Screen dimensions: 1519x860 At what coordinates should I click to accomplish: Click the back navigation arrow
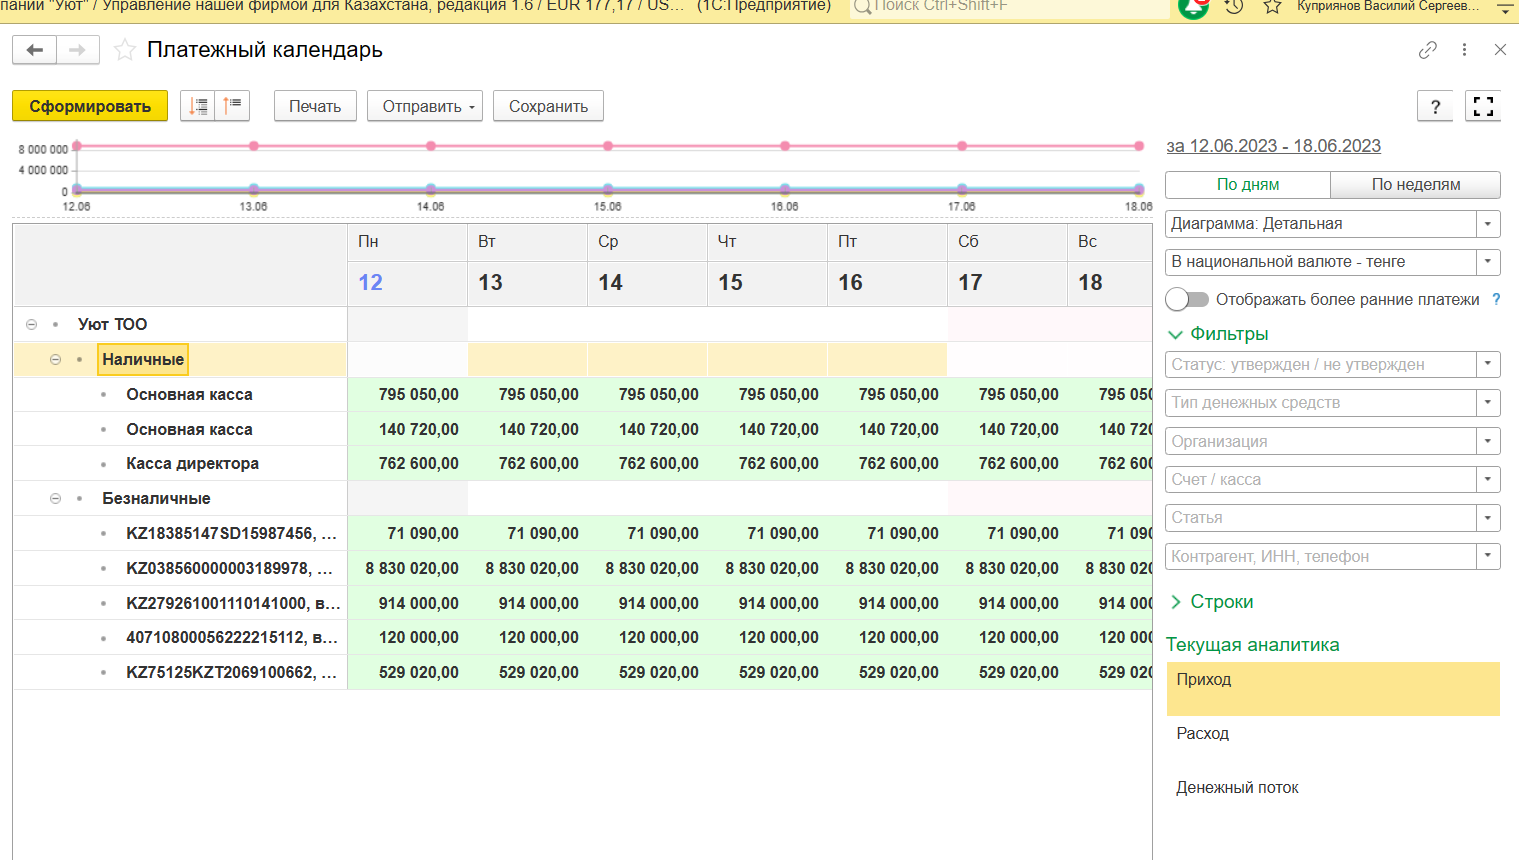pyautogui.click(x=35, y=50)
